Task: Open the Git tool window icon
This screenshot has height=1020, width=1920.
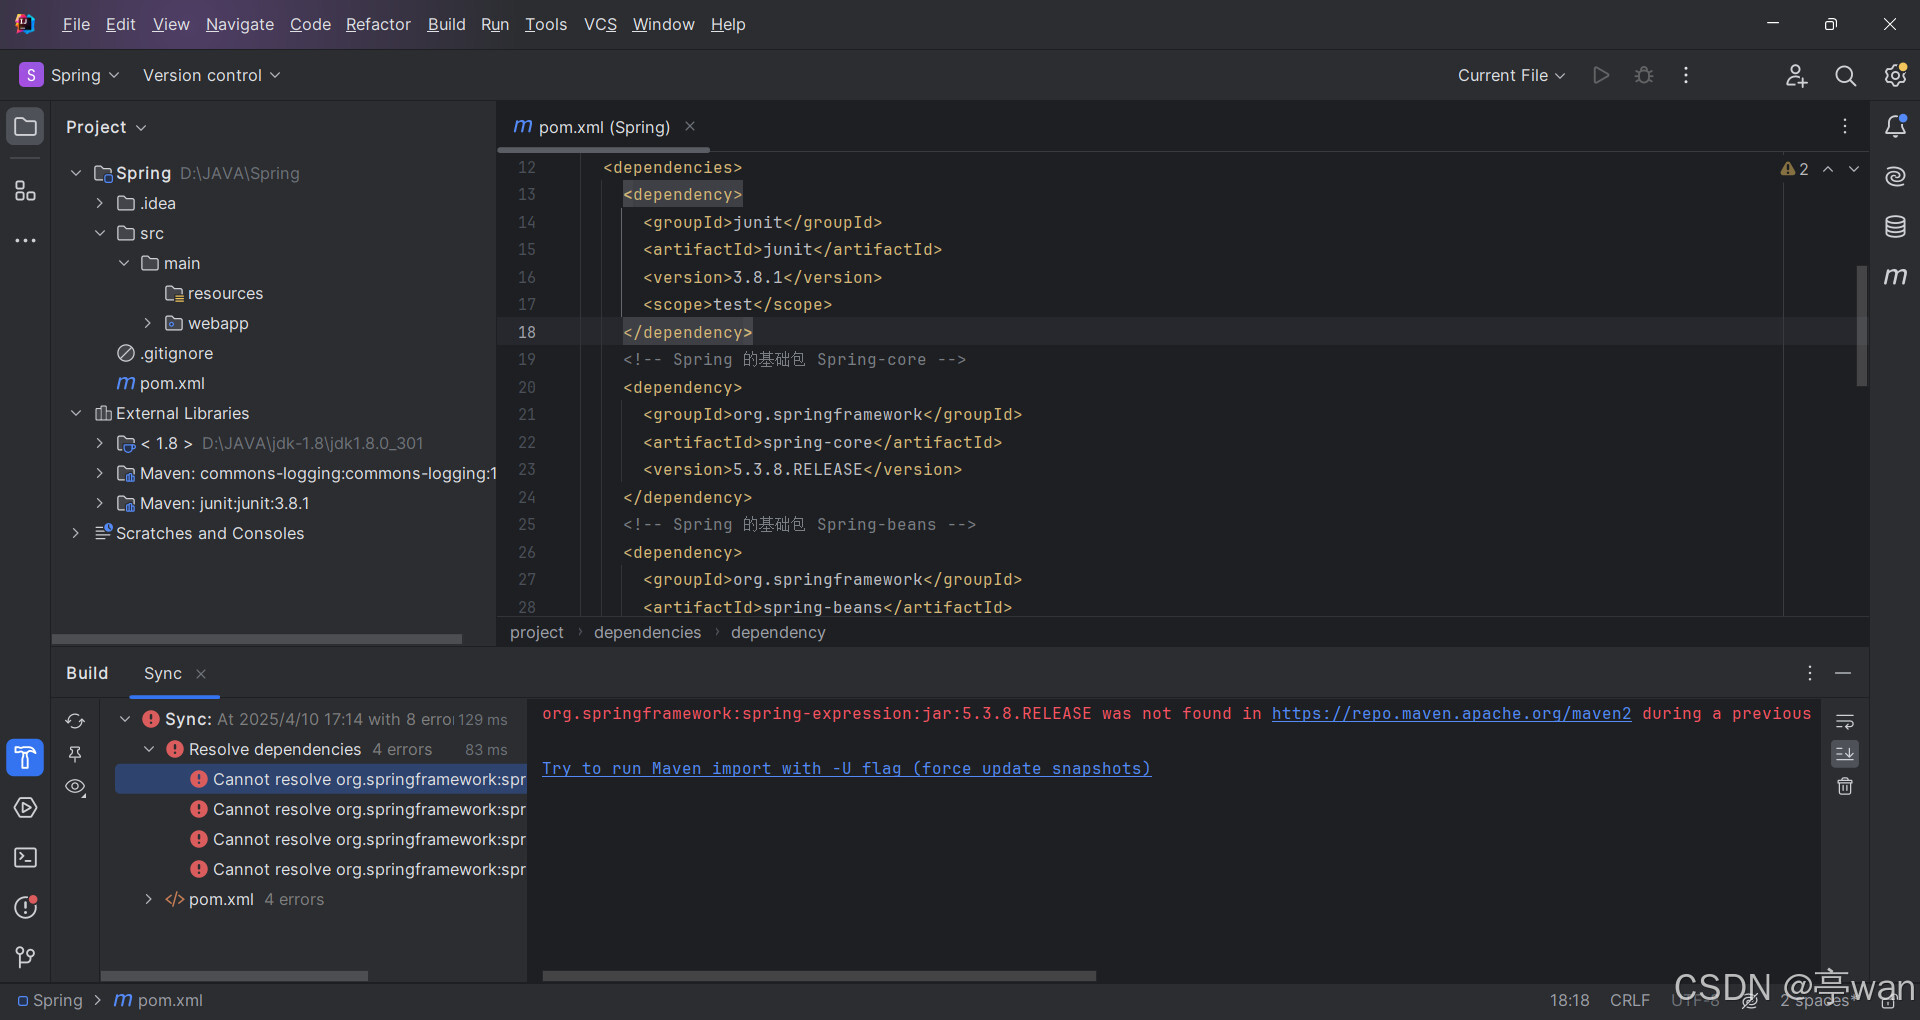Action: point(25,958)
